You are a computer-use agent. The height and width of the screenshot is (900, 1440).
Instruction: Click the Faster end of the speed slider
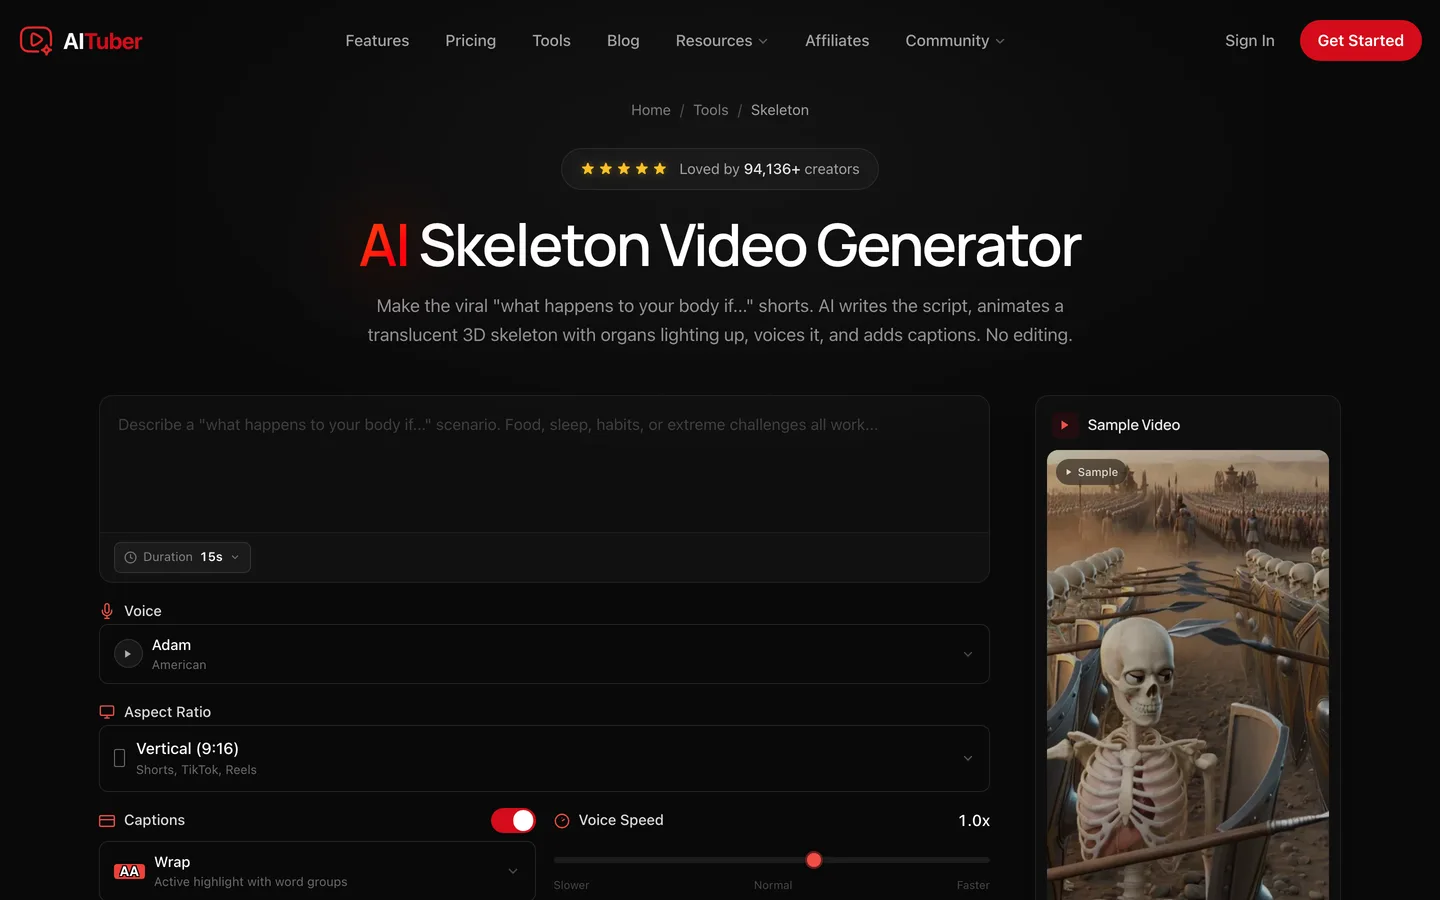[x=973, y=885]
